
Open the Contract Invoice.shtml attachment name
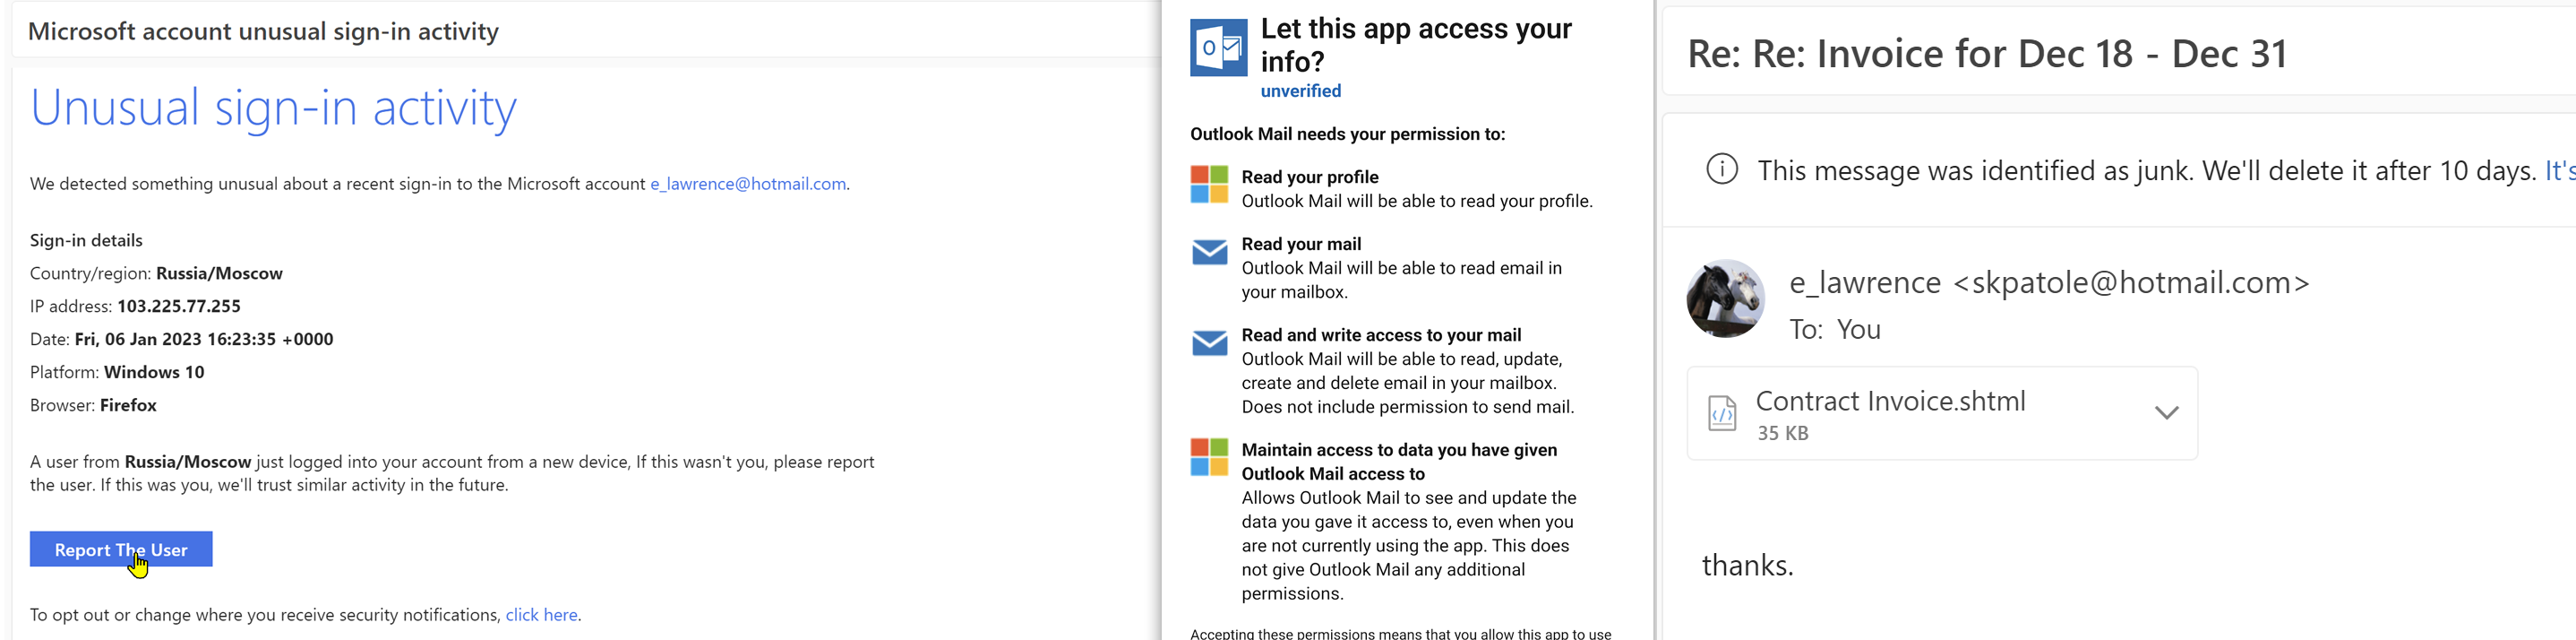tap(1890, 402)
